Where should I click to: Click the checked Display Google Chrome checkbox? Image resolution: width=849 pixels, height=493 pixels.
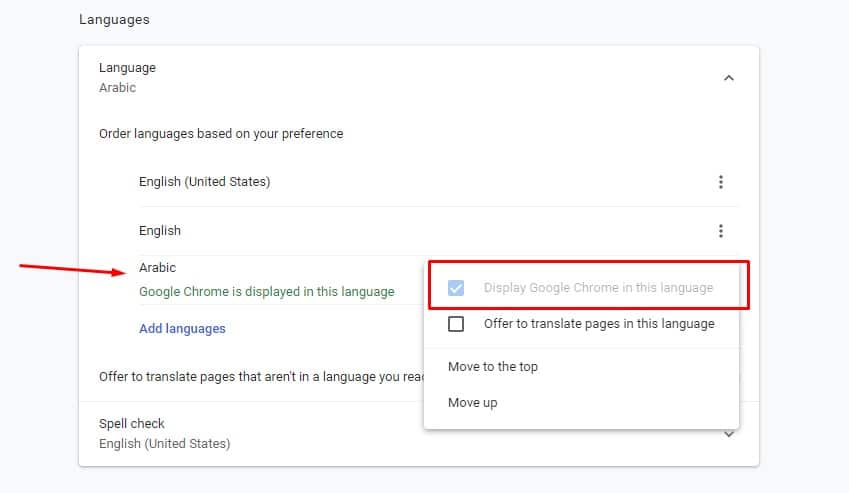click(456, 288)
